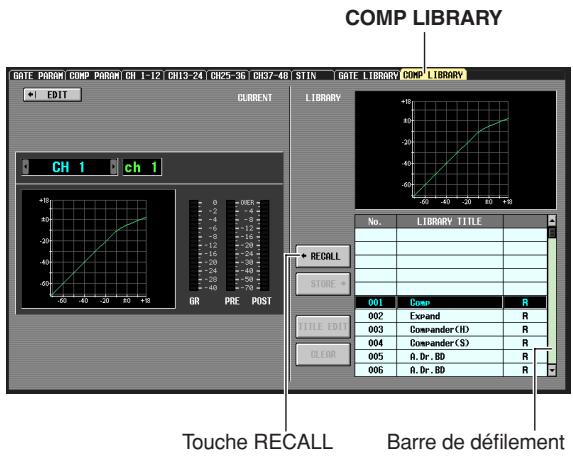
Task: Select the CH 1-12 tab
Action: point(143,76)
